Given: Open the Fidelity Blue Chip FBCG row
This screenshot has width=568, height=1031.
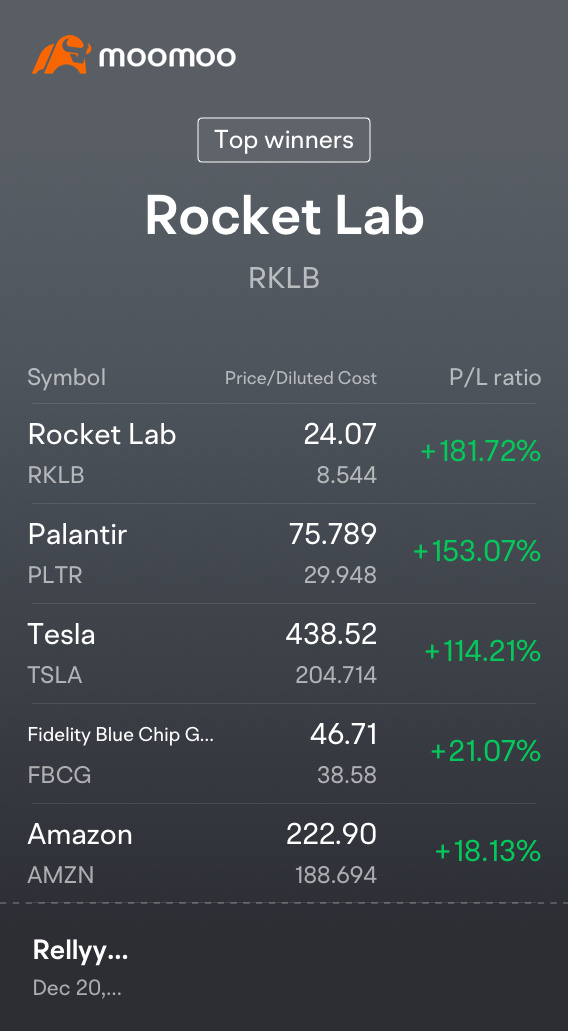Looking at the screenshot, I should coord(284,754).
